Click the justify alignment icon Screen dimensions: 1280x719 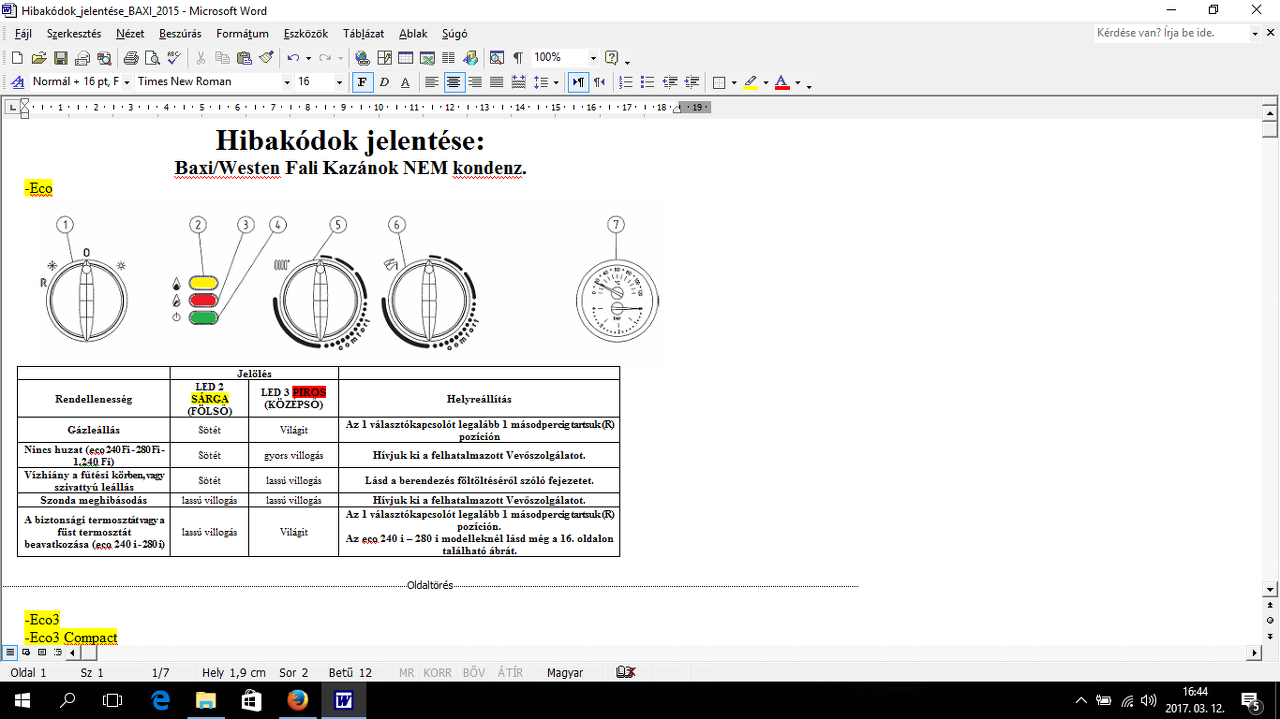pyautogui.click(x=496, y=82)
